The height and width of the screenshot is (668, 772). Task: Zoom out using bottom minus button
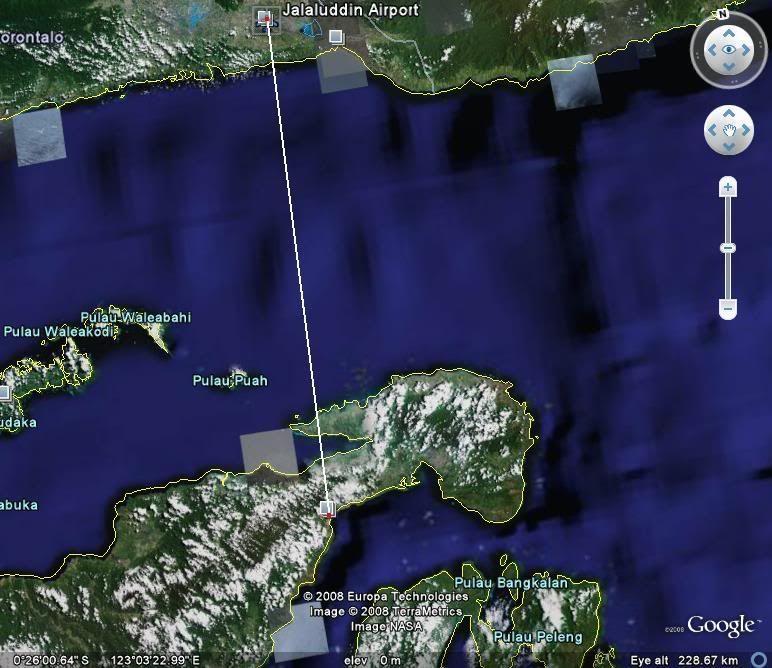click(x=729, y=309)
